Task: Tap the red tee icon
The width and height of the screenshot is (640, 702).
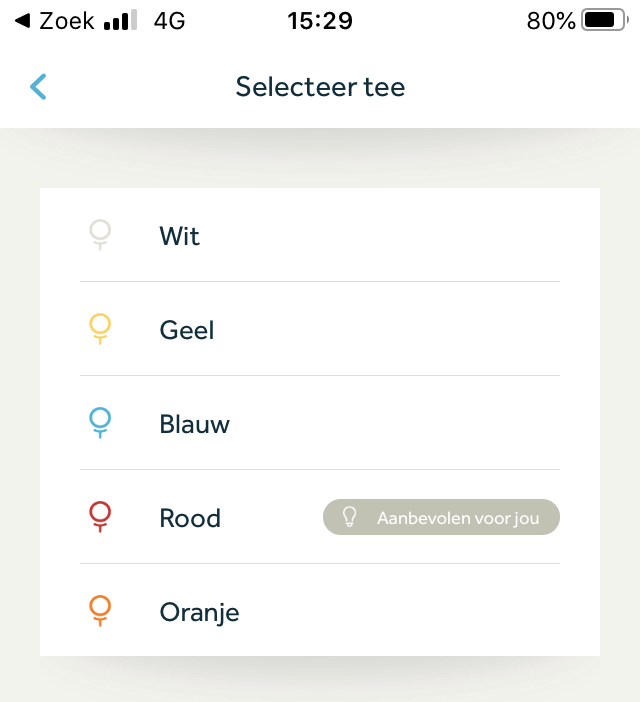Action: pos(100,517)
